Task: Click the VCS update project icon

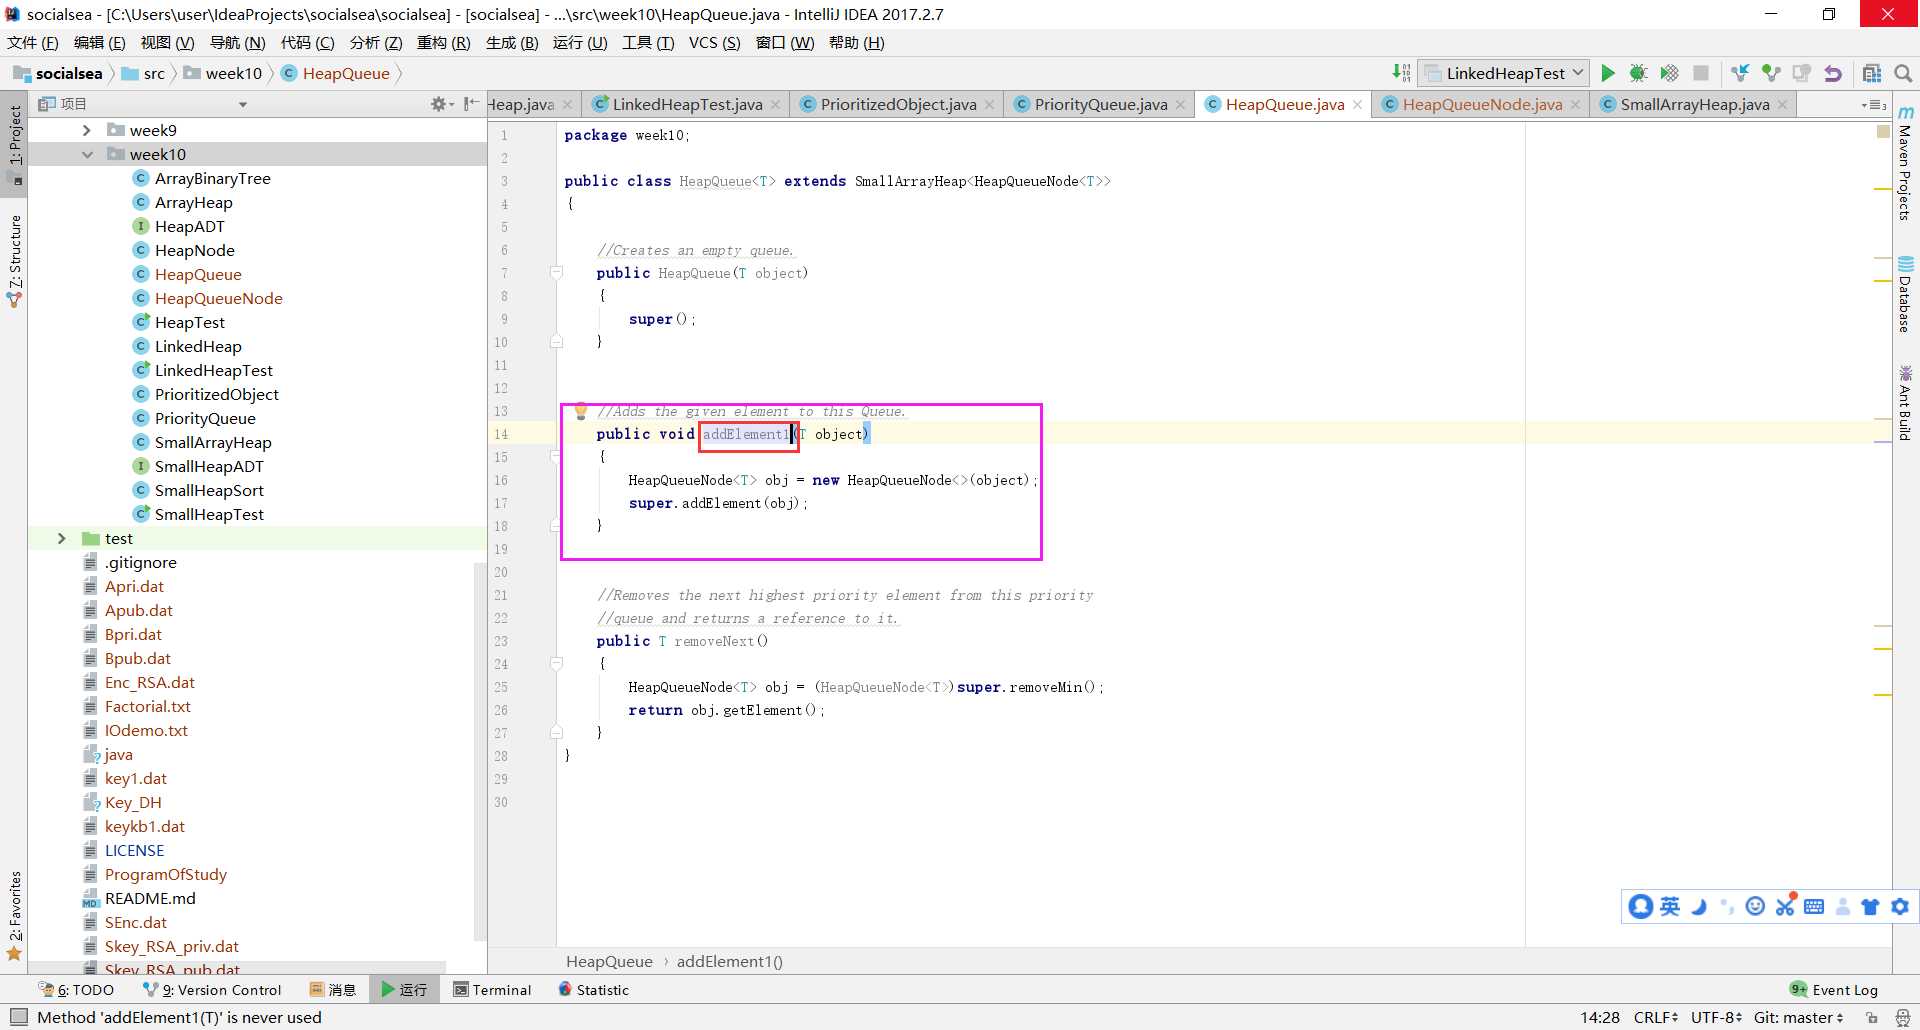Action: click(1740, 73)
